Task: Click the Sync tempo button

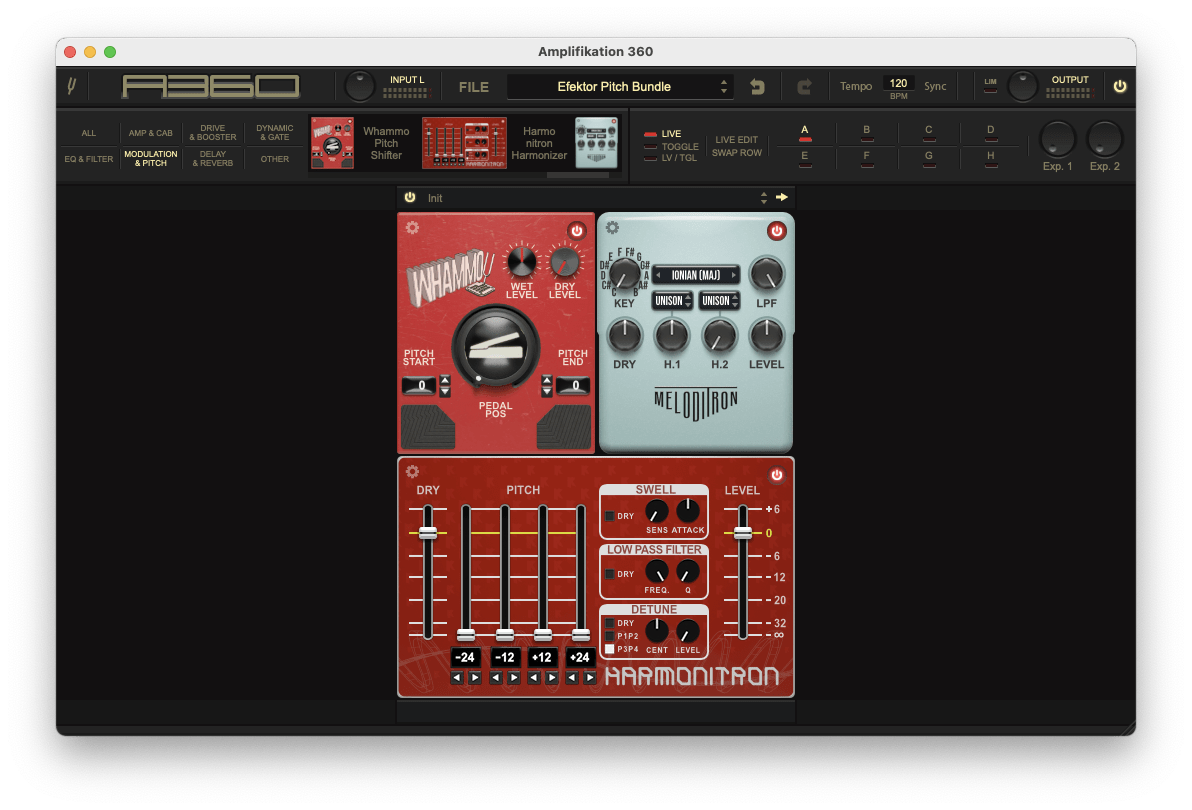Action: click(x=935, y=86)
